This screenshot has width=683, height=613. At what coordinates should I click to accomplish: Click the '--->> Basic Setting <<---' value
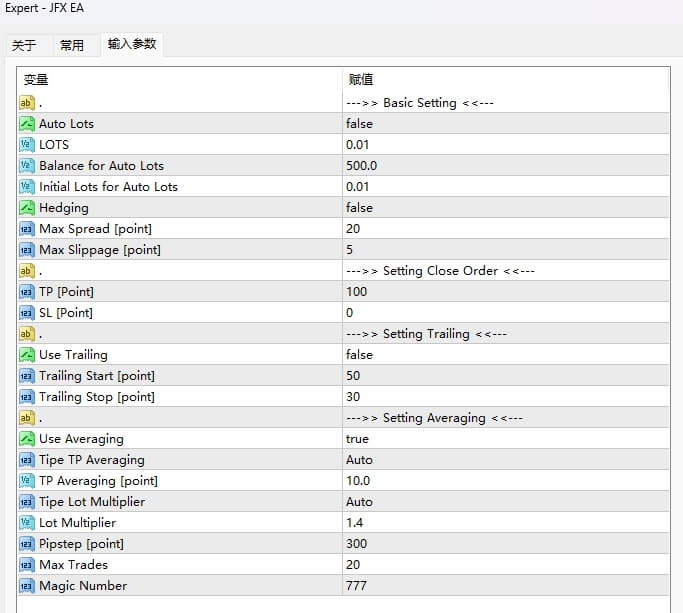click(420, 103)
